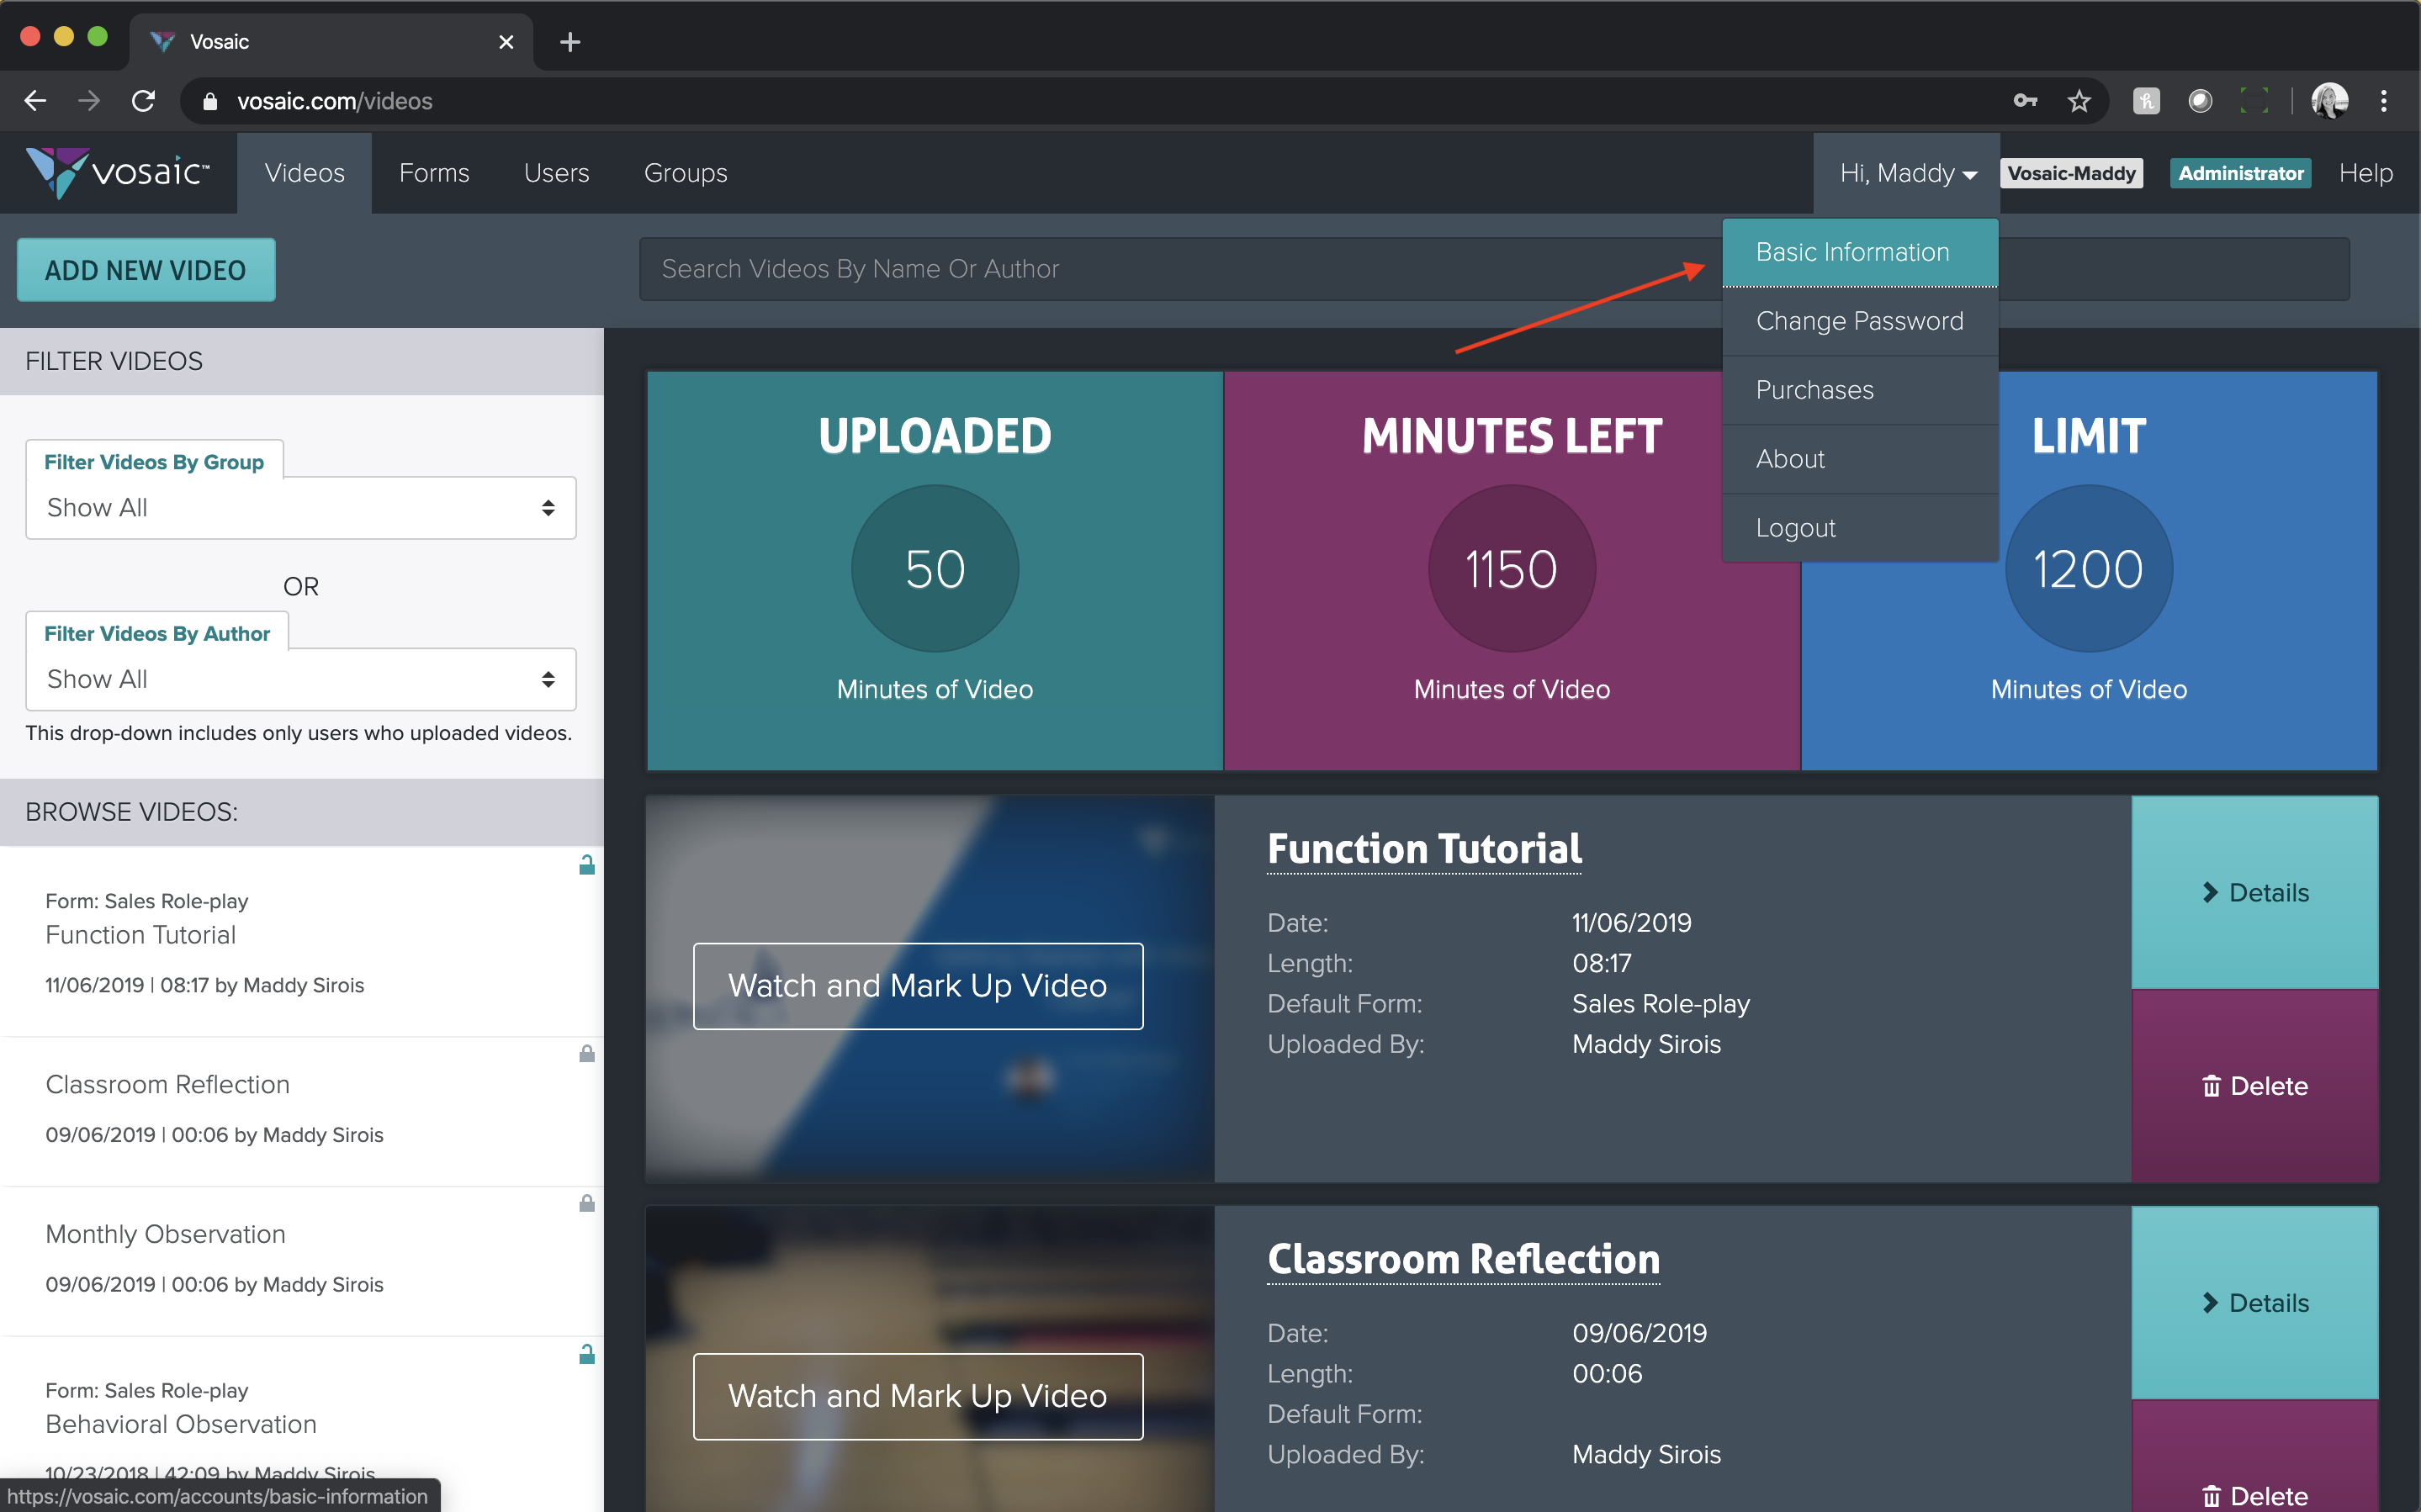Click the Vosaic logo
Screen dimensions: 2421x1512
click(118, 173)
